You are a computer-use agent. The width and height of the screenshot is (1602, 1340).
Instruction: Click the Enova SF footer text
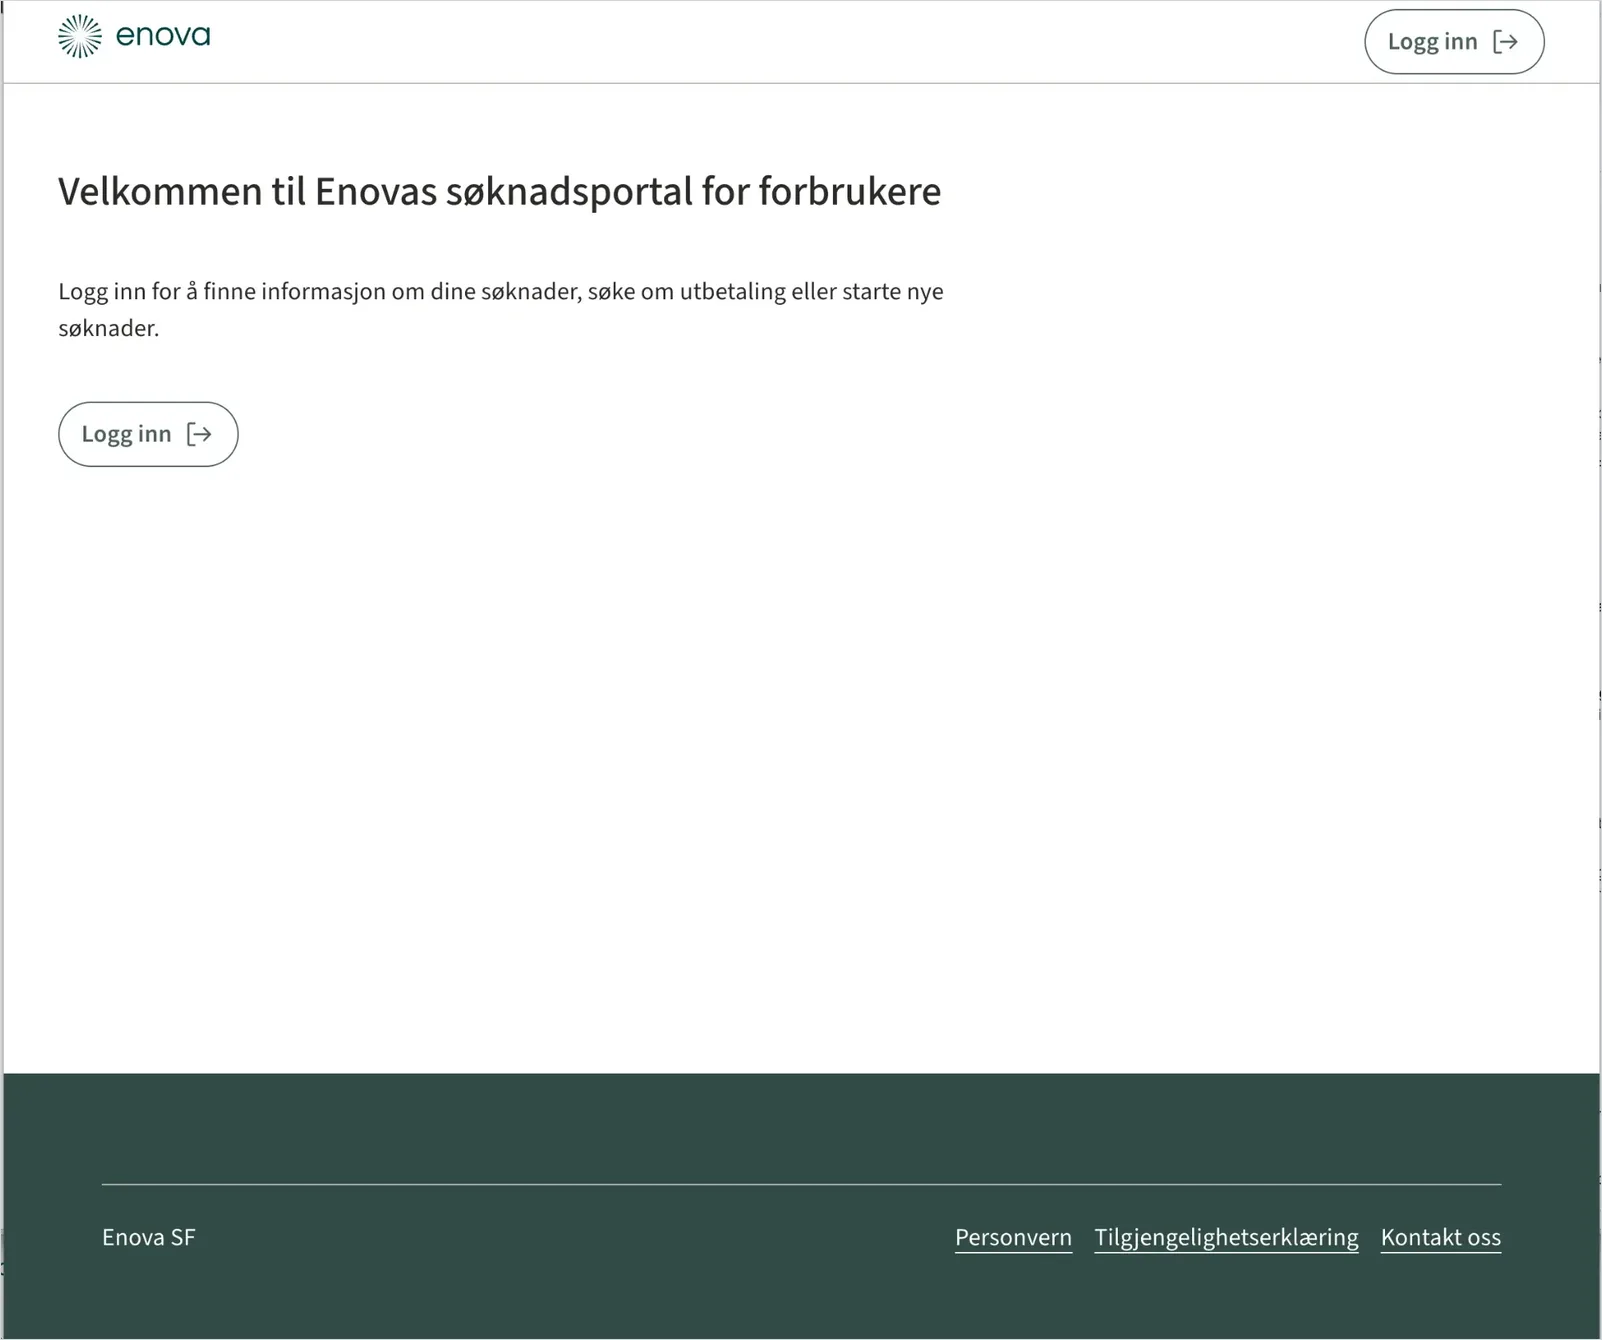tap(149, 1238)
